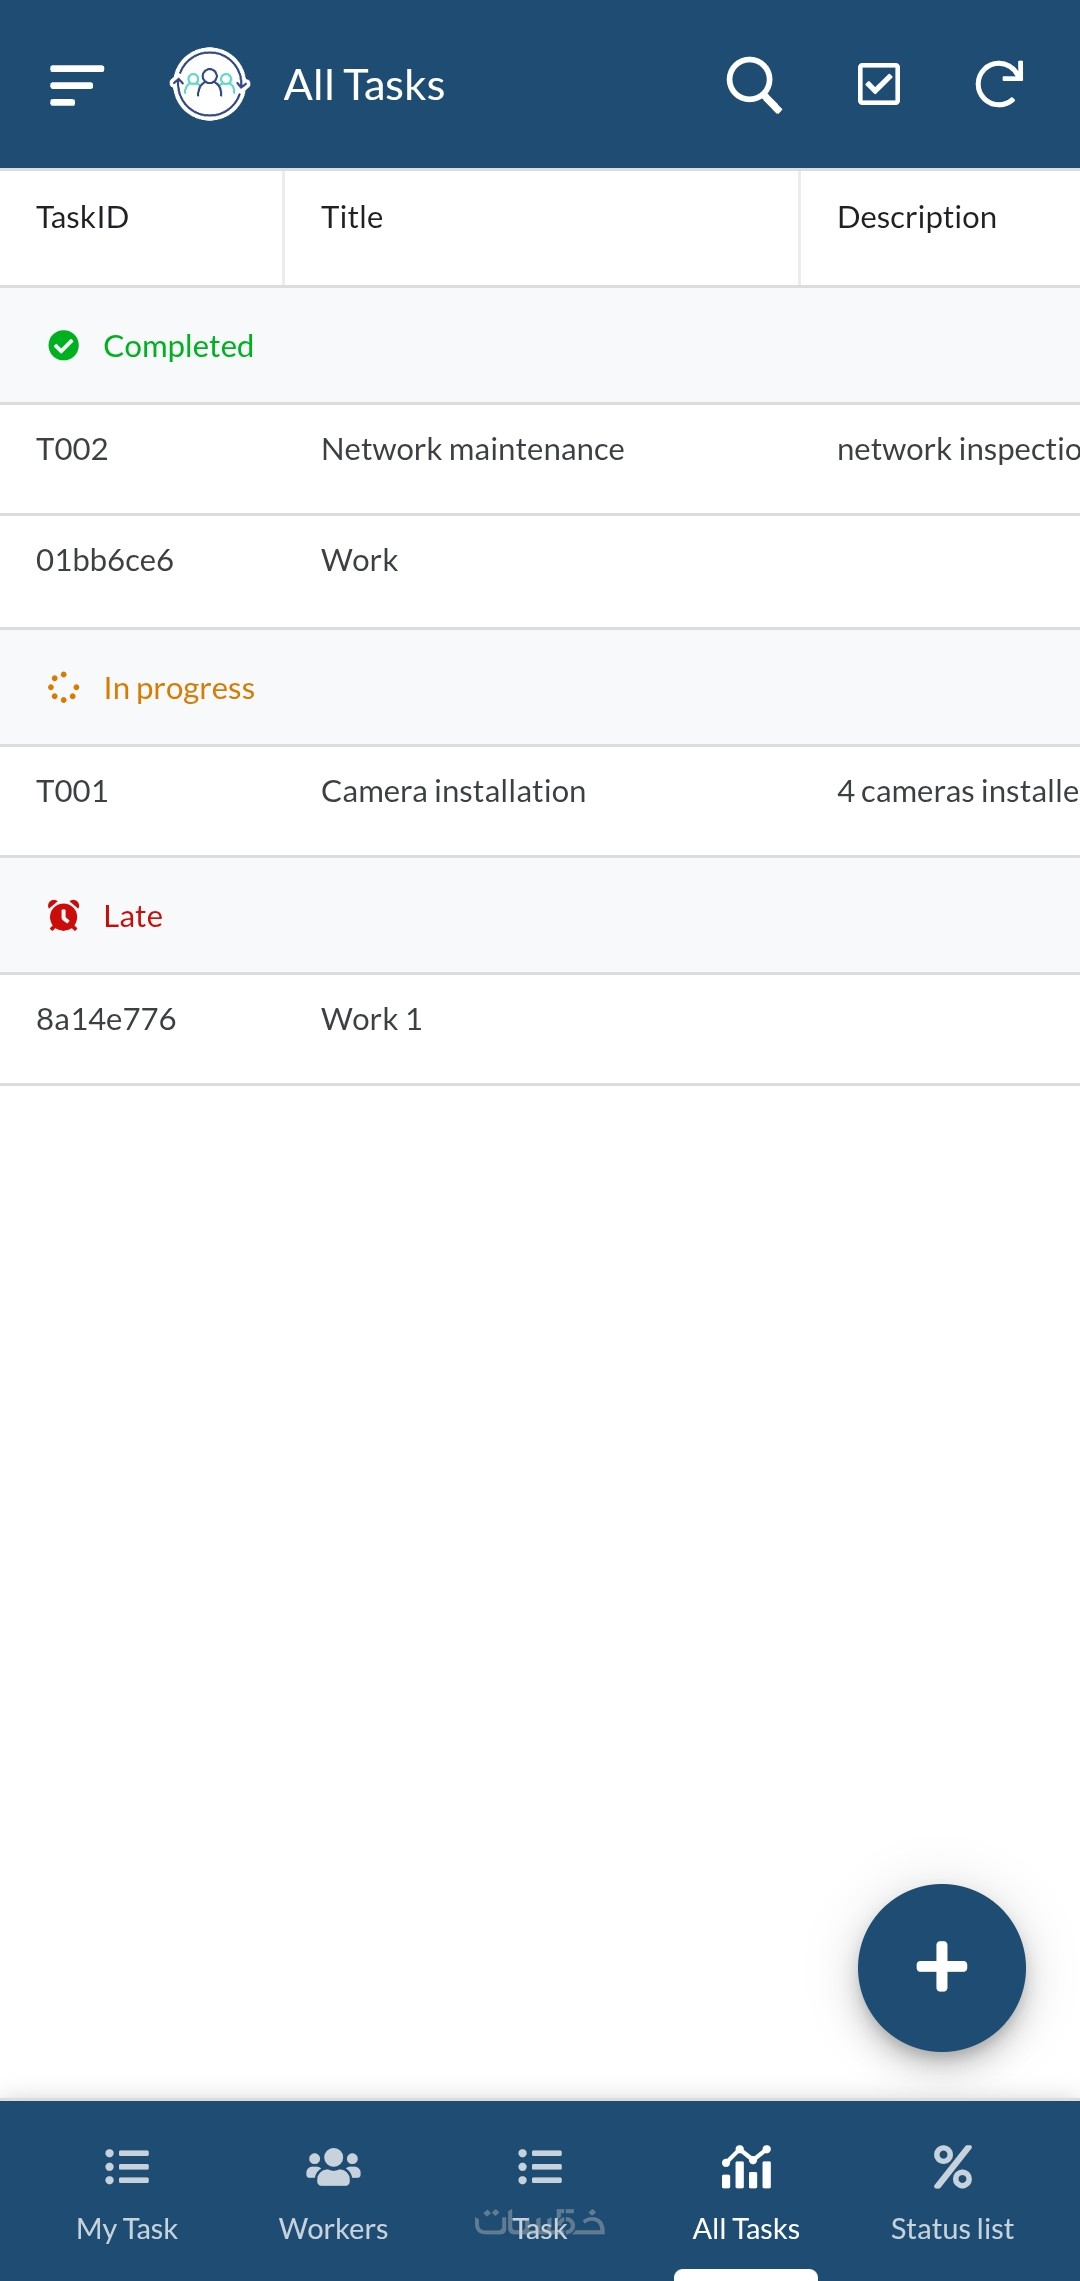Sort by Title column header
This screenshot has width=1080, height=2281.
352,218
